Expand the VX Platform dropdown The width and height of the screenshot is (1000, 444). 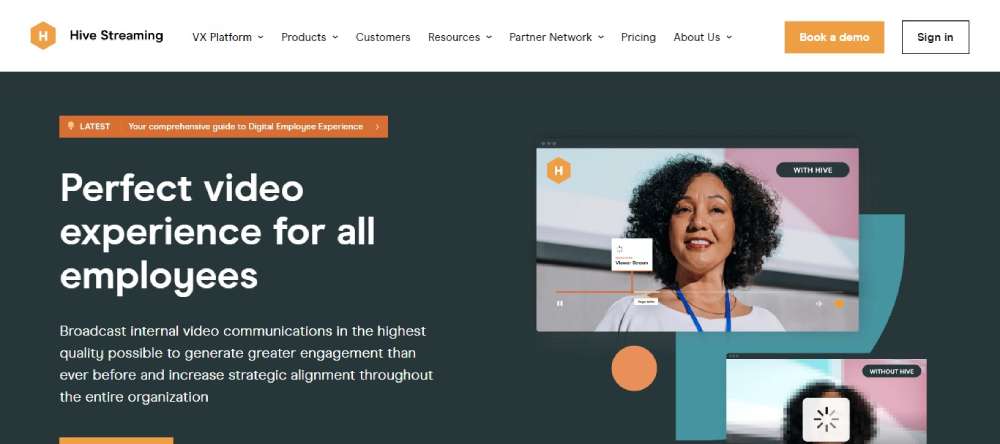[x=228, y=37]
